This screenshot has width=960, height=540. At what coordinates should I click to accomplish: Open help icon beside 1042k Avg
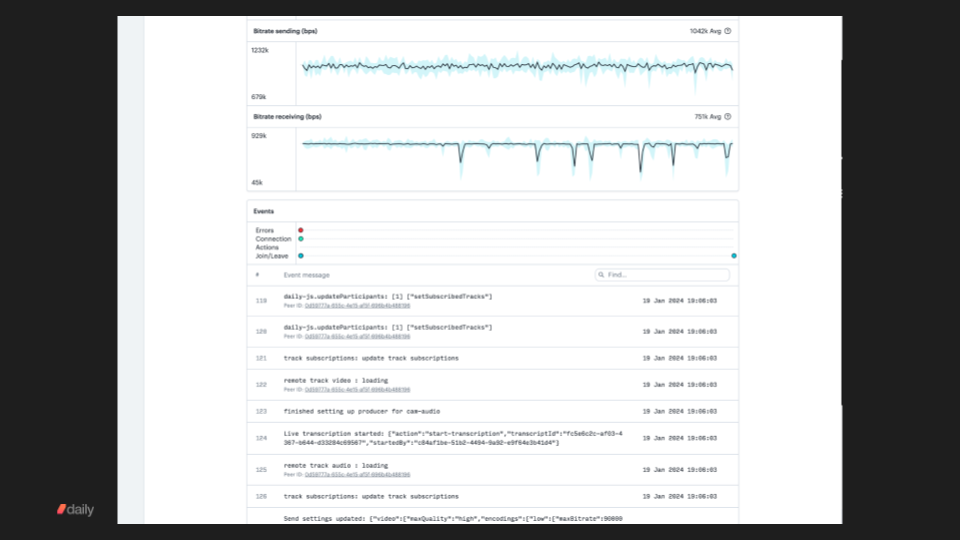[x=727, y=31]
